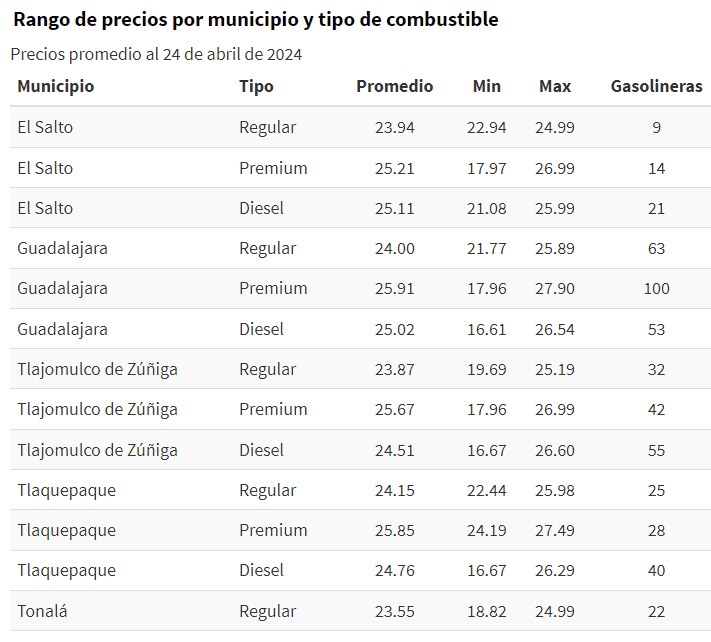Viewport: 711px width, 642px height.
Task: Click the Tonalá Regular average 23.55
Action: pyautogui.click(x=394, y=611)
